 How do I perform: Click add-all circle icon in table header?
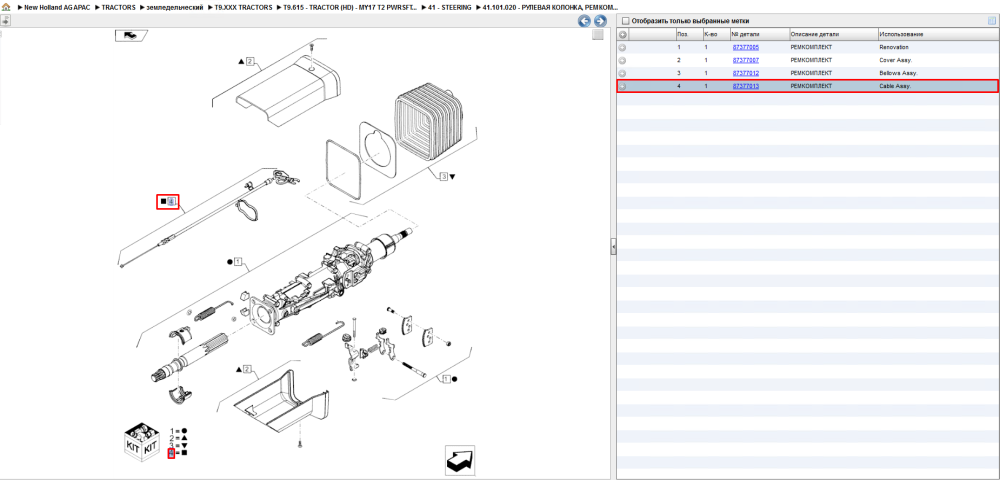point(623,34)
